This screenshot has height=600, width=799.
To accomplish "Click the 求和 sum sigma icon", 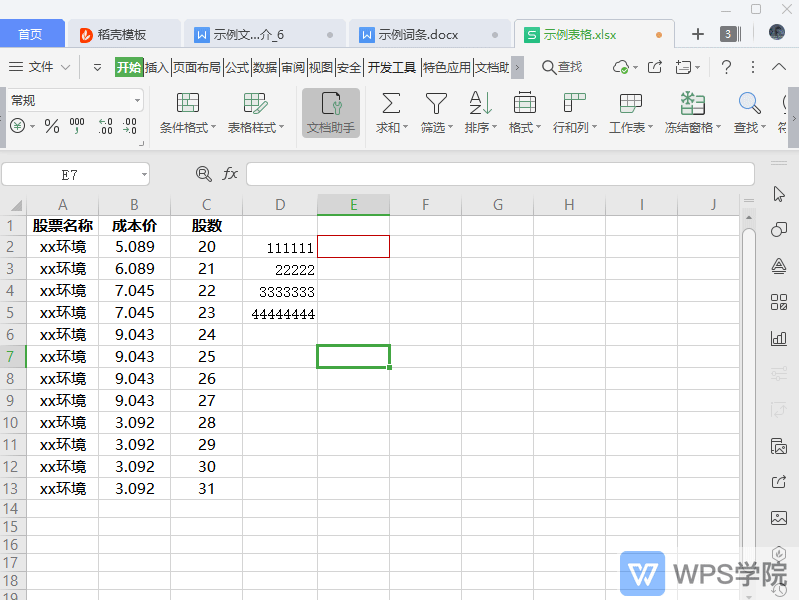I will [391, 103].
